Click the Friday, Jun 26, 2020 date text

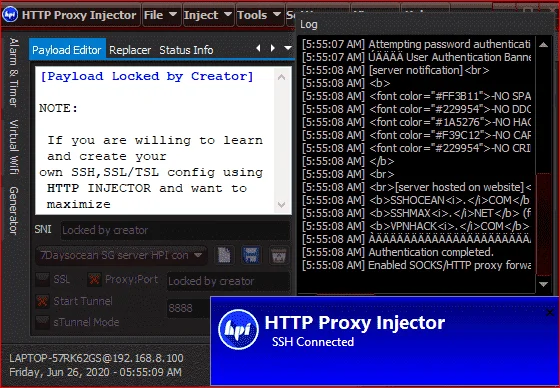[95, 372]
